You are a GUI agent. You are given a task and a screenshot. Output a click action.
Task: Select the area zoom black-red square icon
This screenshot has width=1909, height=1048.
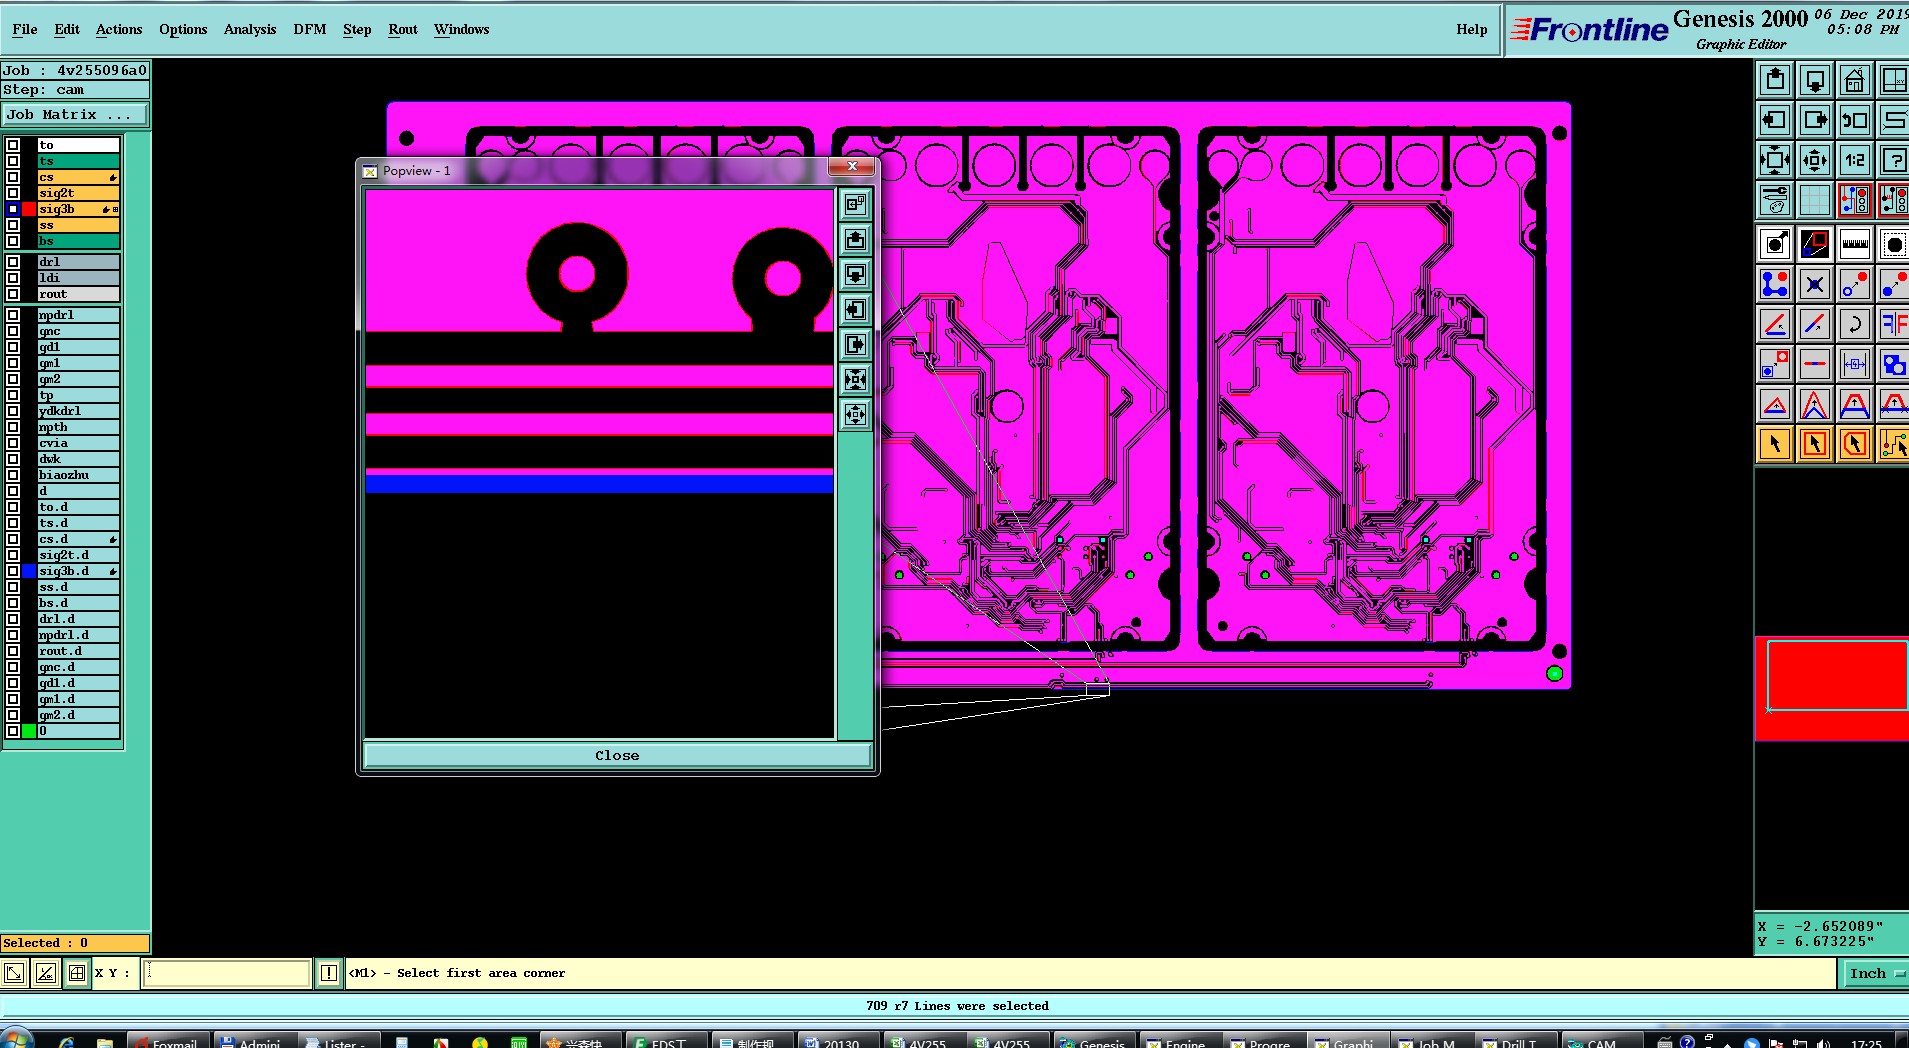coord(1815,244)
